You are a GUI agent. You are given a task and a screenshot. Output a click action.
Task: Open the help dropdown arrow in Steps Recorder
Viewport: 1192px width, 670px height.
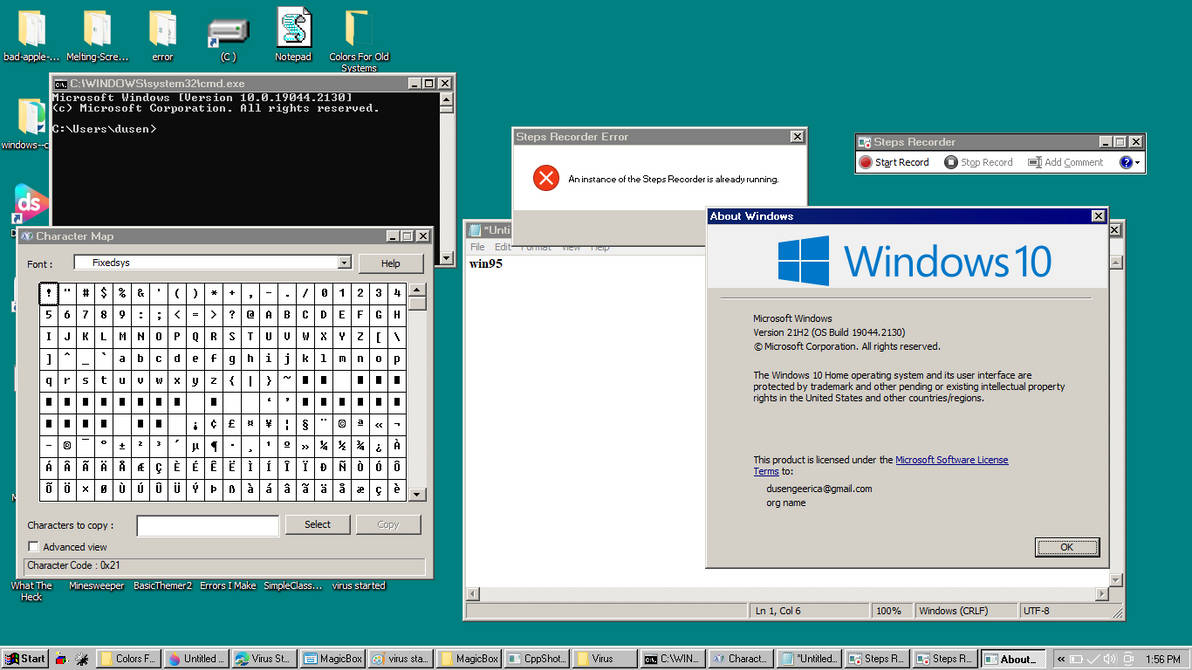point(1137,163)
